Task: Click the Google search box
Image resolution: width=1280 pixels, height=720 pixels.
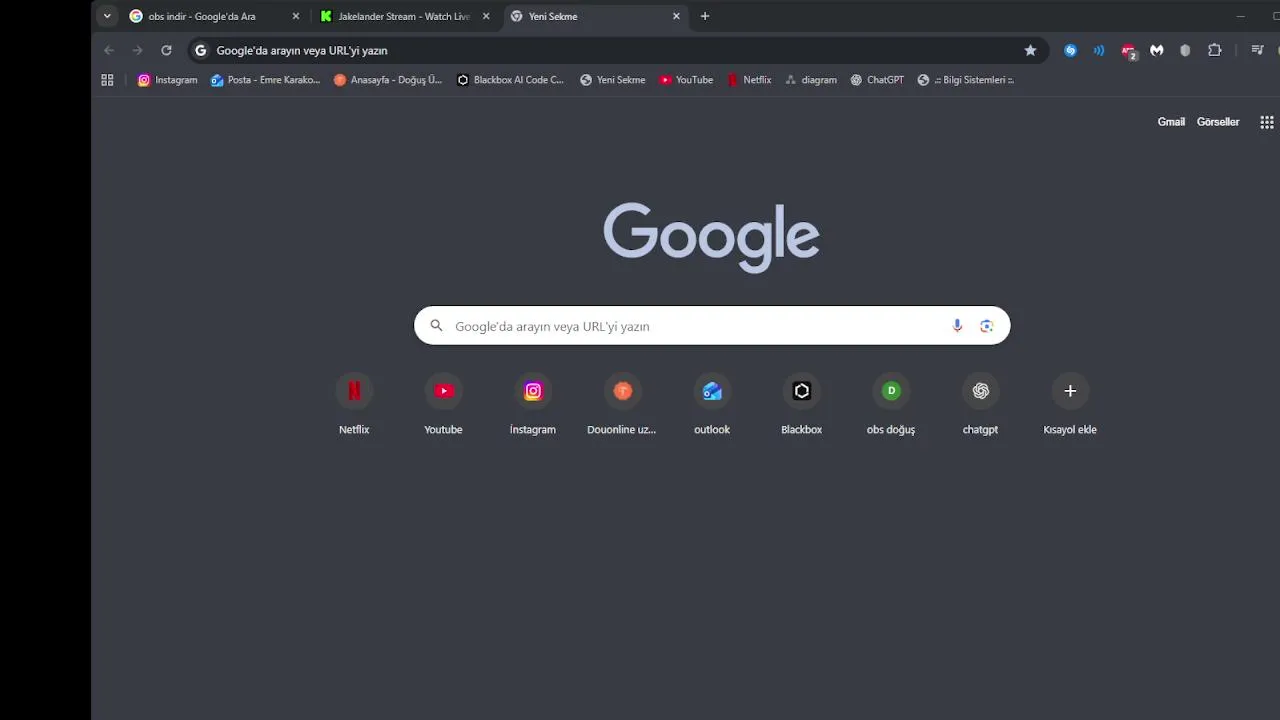Action: (712, 326)
